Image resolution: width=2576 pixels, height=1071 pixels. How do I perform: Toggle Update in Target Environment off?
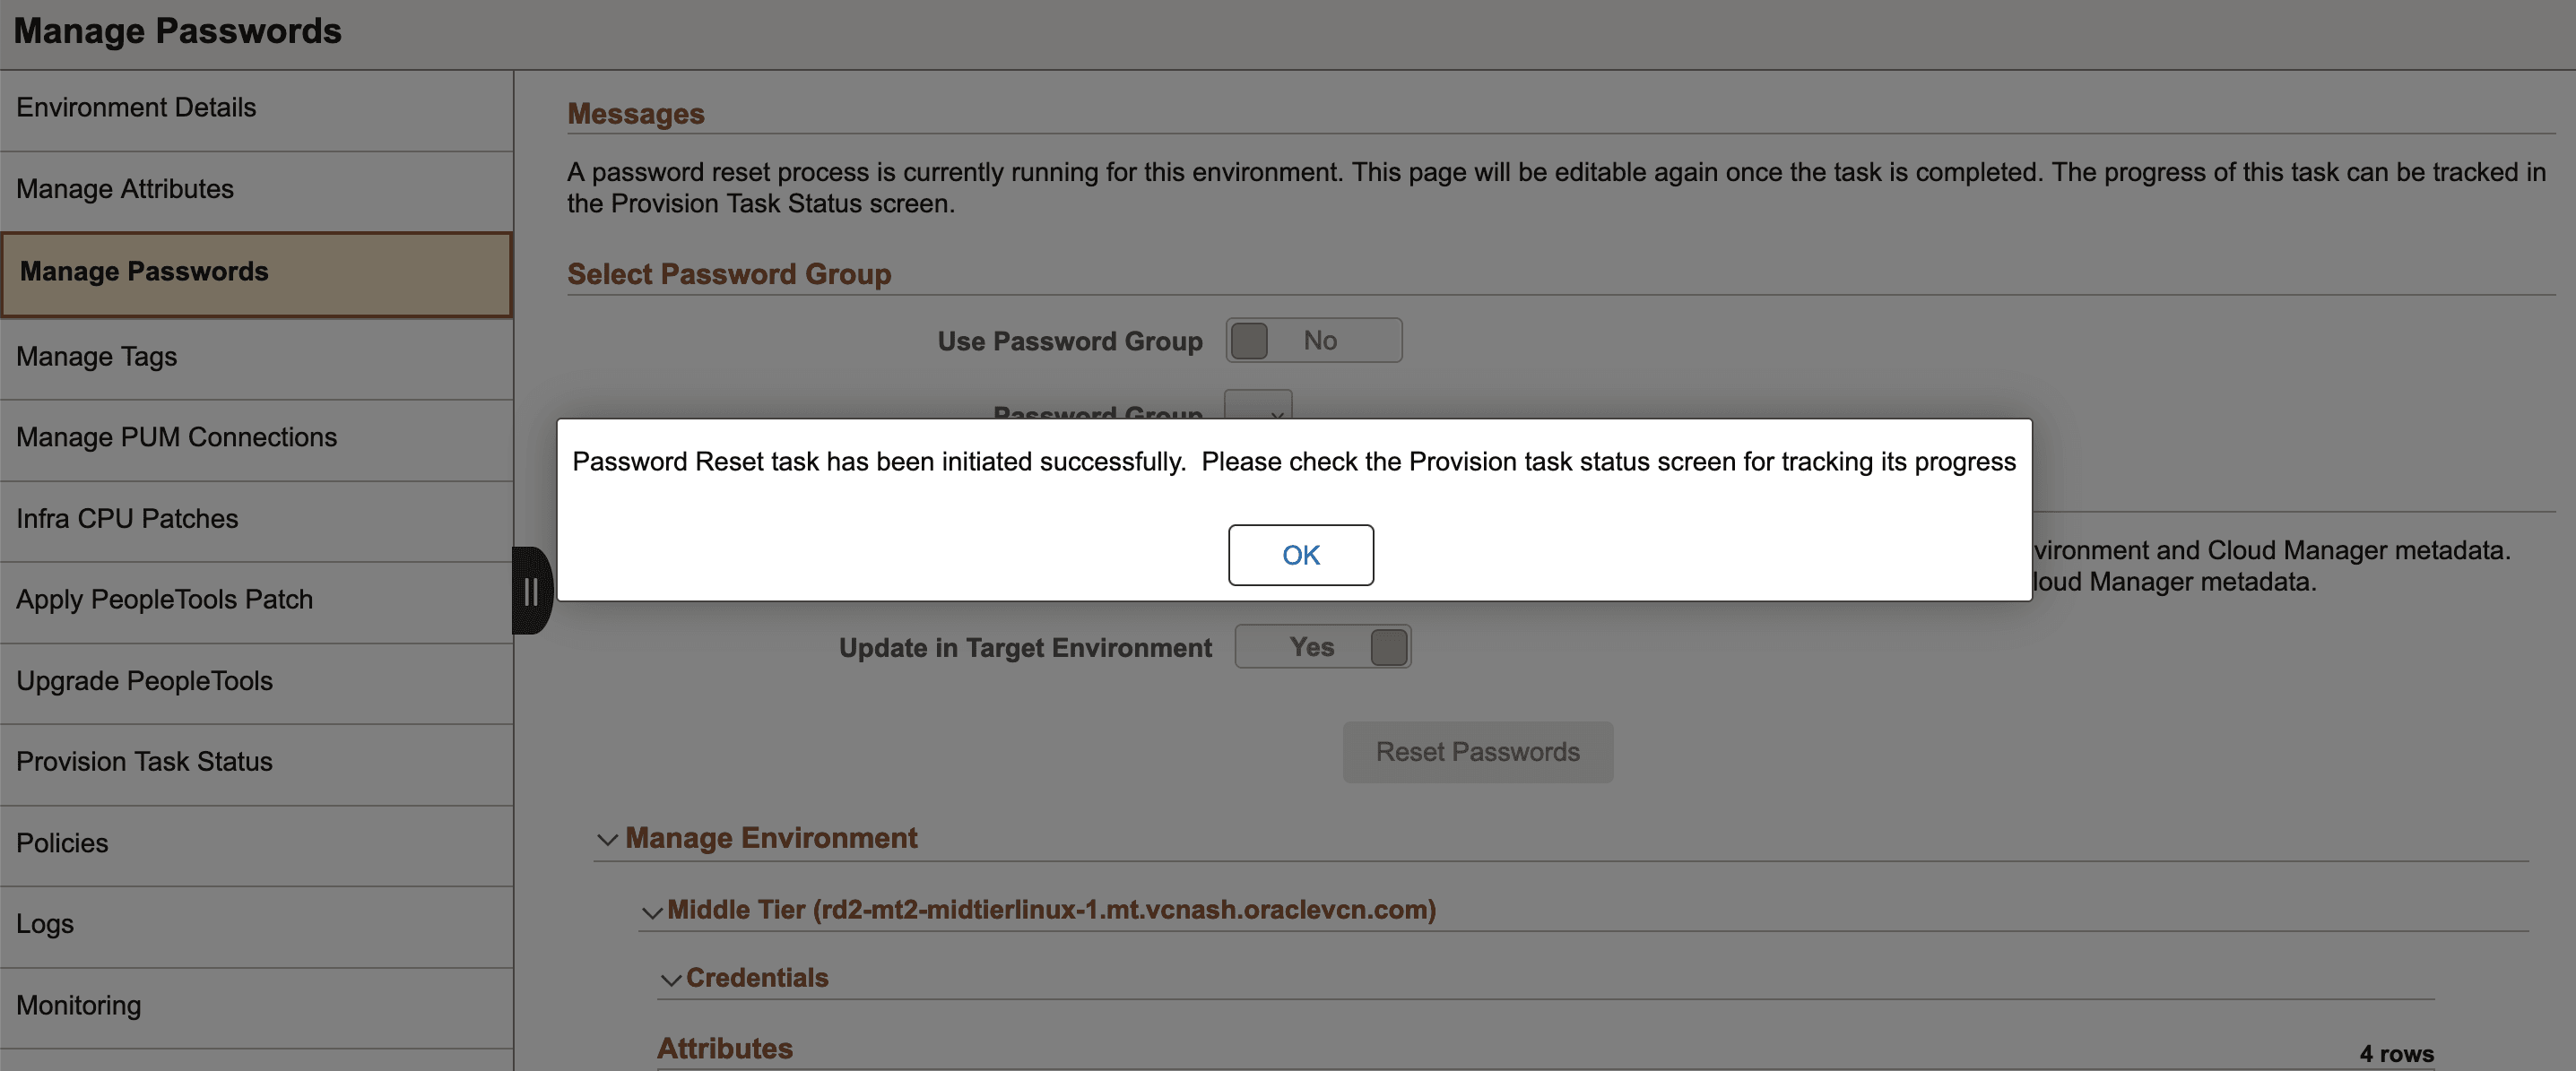point(1322,646)
